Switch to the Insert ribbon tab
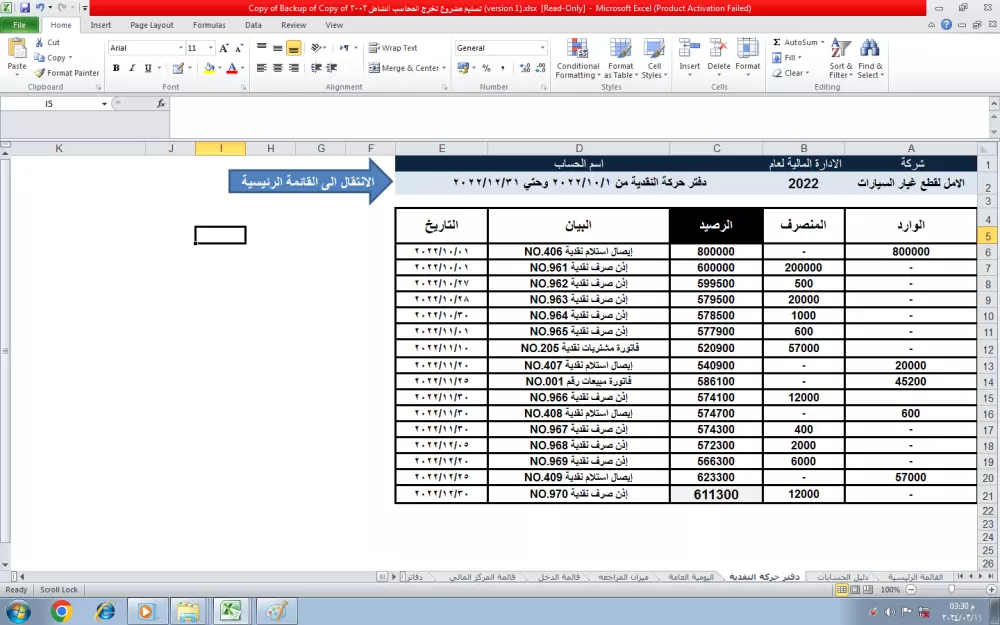The width and height of the screenshot is (1000, 625). coord(100,25)
